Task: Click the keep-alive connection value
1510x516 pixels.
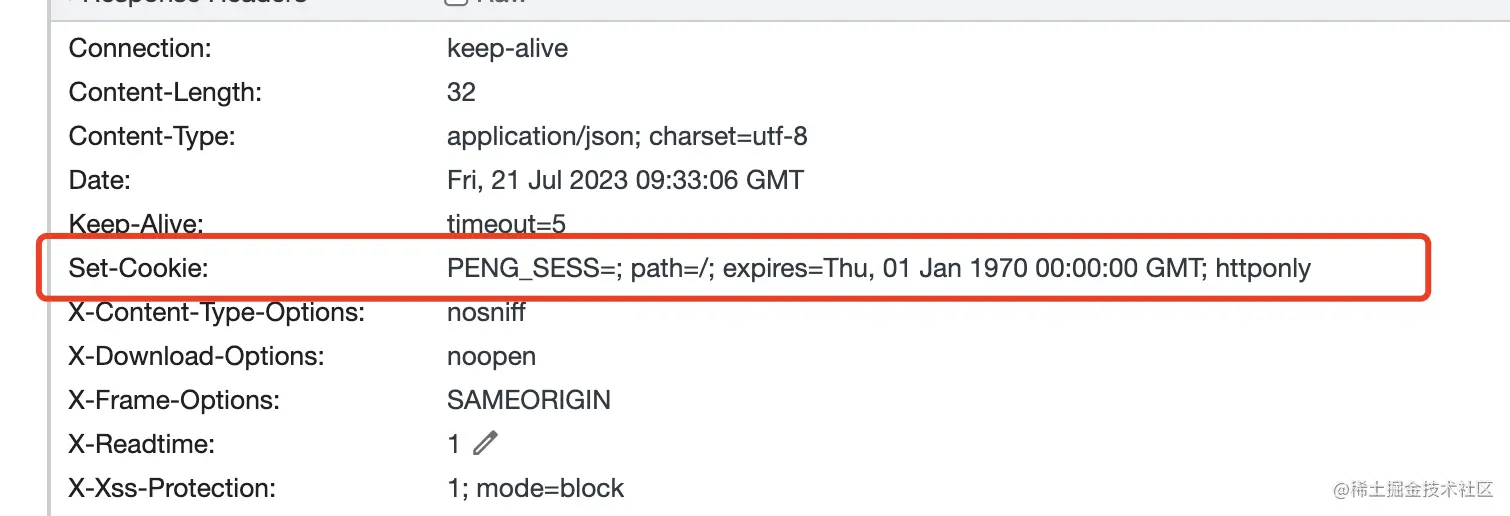Action: [507, 48]
